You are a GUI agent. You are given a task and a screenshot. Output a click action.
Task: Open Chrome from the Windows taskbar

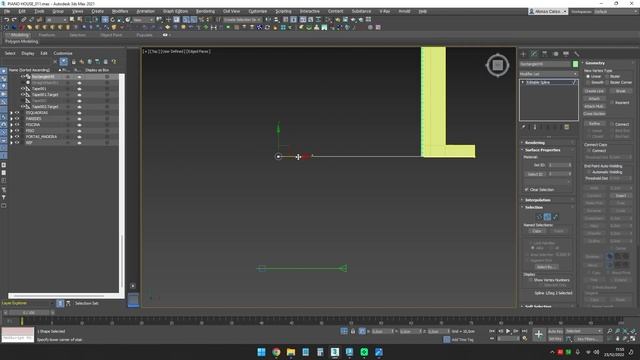(x=276, y=352)
